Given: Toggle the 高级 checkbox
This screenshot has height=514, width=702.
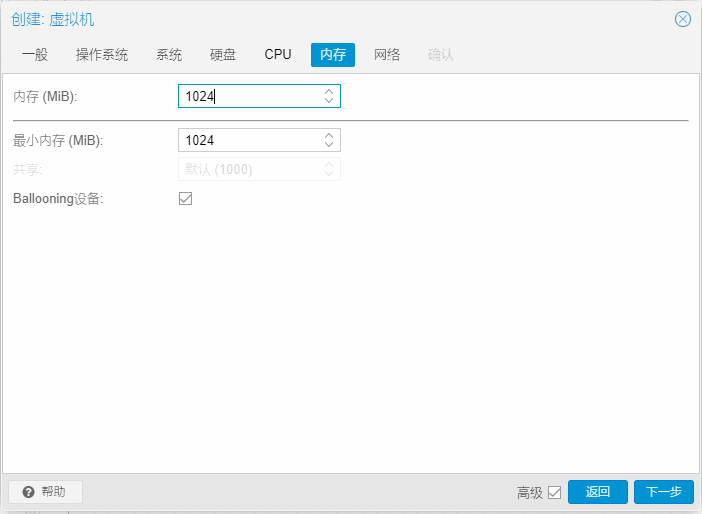Looking at the screenshot, I should coord(554,493).
